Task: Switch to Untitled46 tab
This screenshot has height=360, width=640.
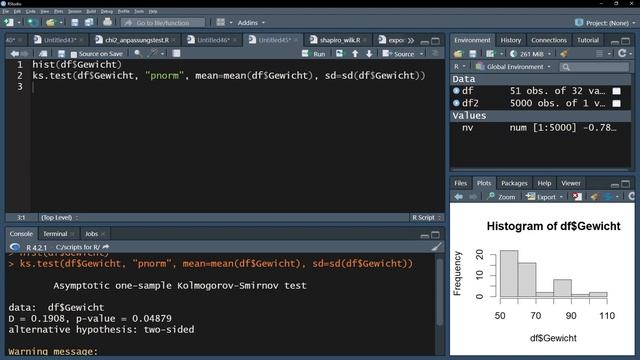Action: (x=213, y=40)
